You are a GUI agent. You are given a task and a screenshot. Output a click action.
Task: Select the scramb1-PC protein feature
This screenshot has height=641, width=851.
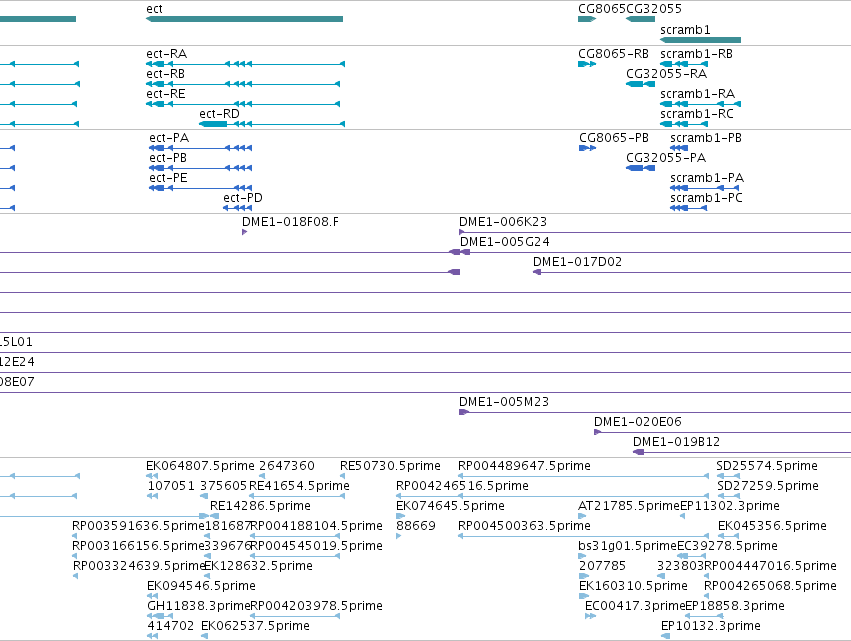pos(689,208)
